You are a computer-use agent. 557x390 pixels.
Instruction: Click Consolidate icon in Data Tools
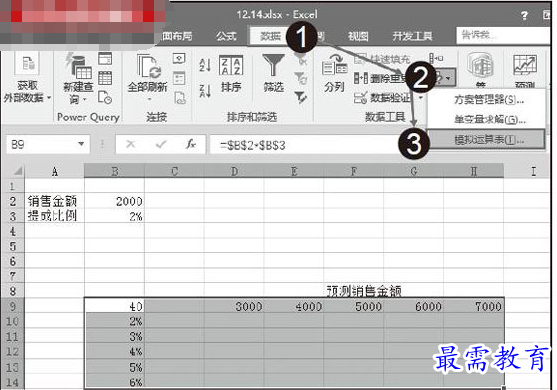436,58
